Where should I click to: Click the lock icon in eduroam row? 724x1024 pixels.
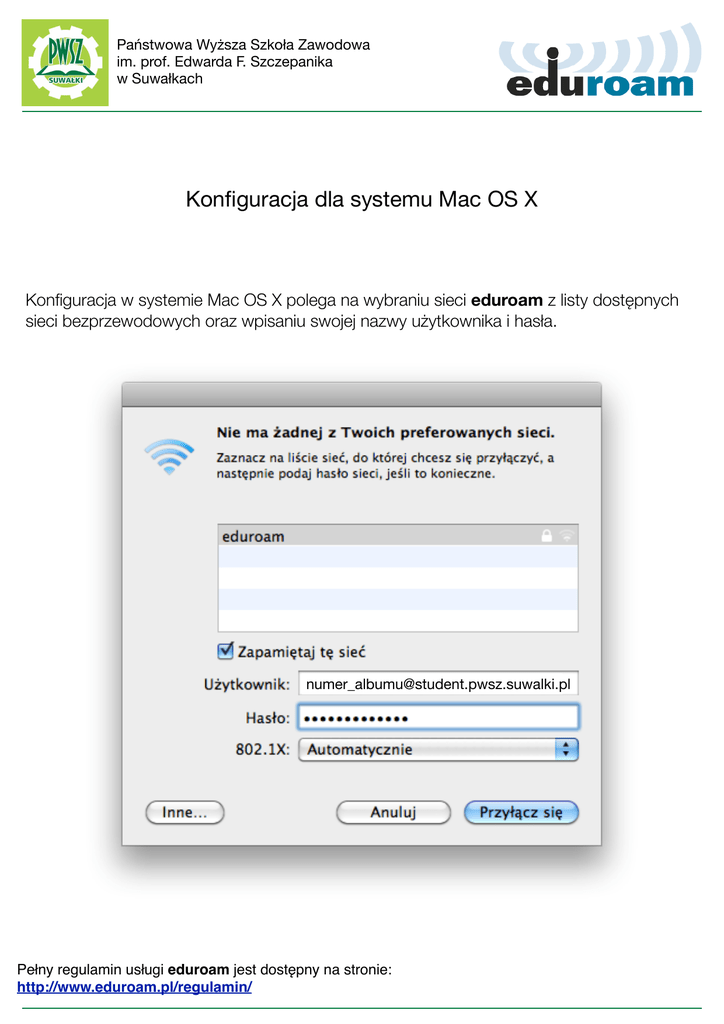546,536
